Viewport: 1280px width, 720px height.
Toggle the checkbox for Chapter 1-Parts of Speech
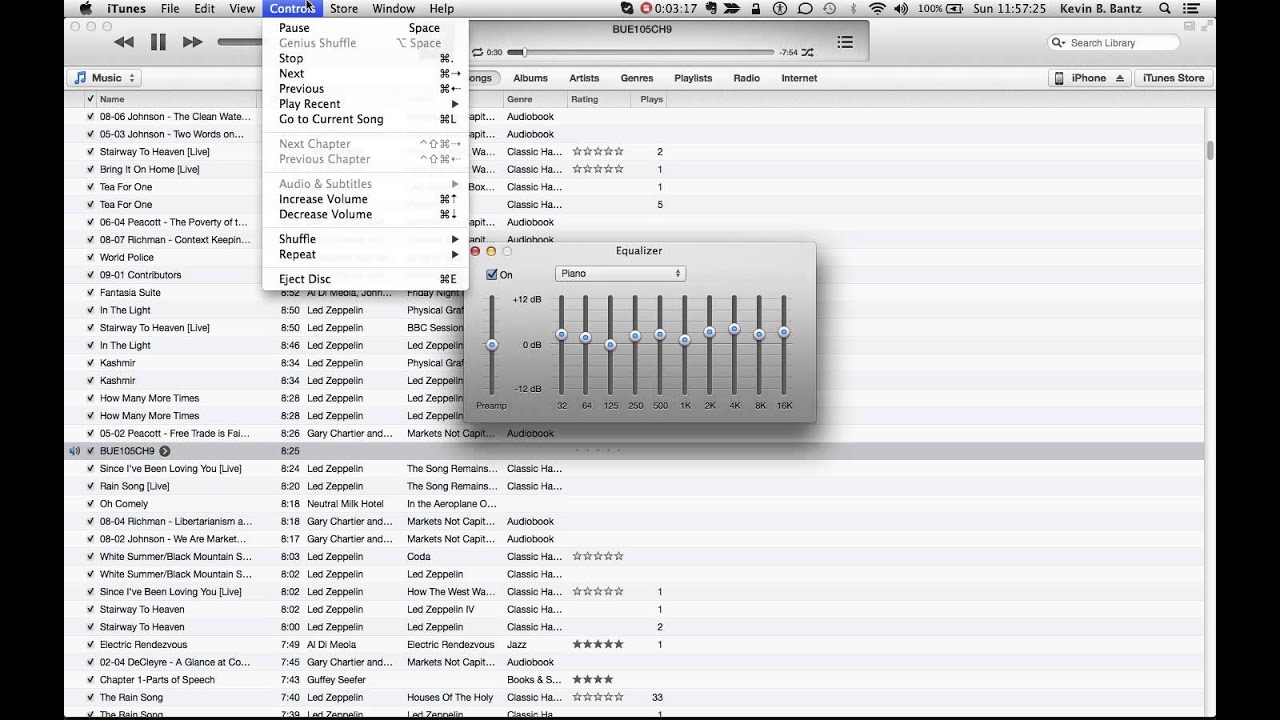90,680
